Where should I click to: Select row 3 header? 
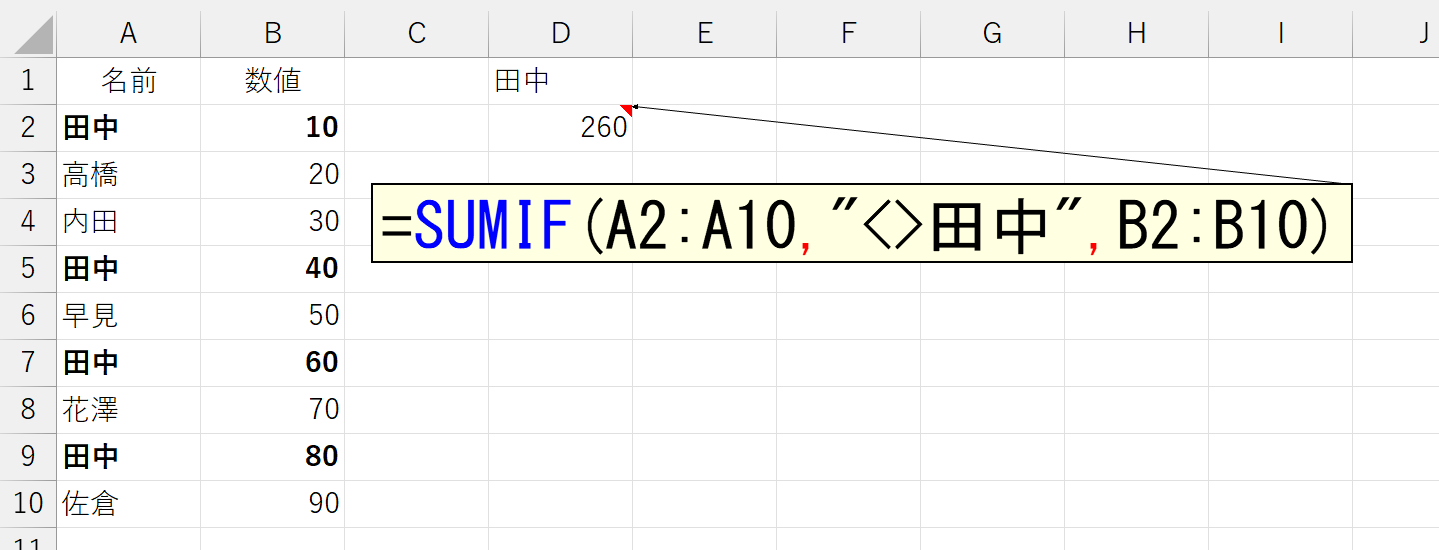point(28,175)
